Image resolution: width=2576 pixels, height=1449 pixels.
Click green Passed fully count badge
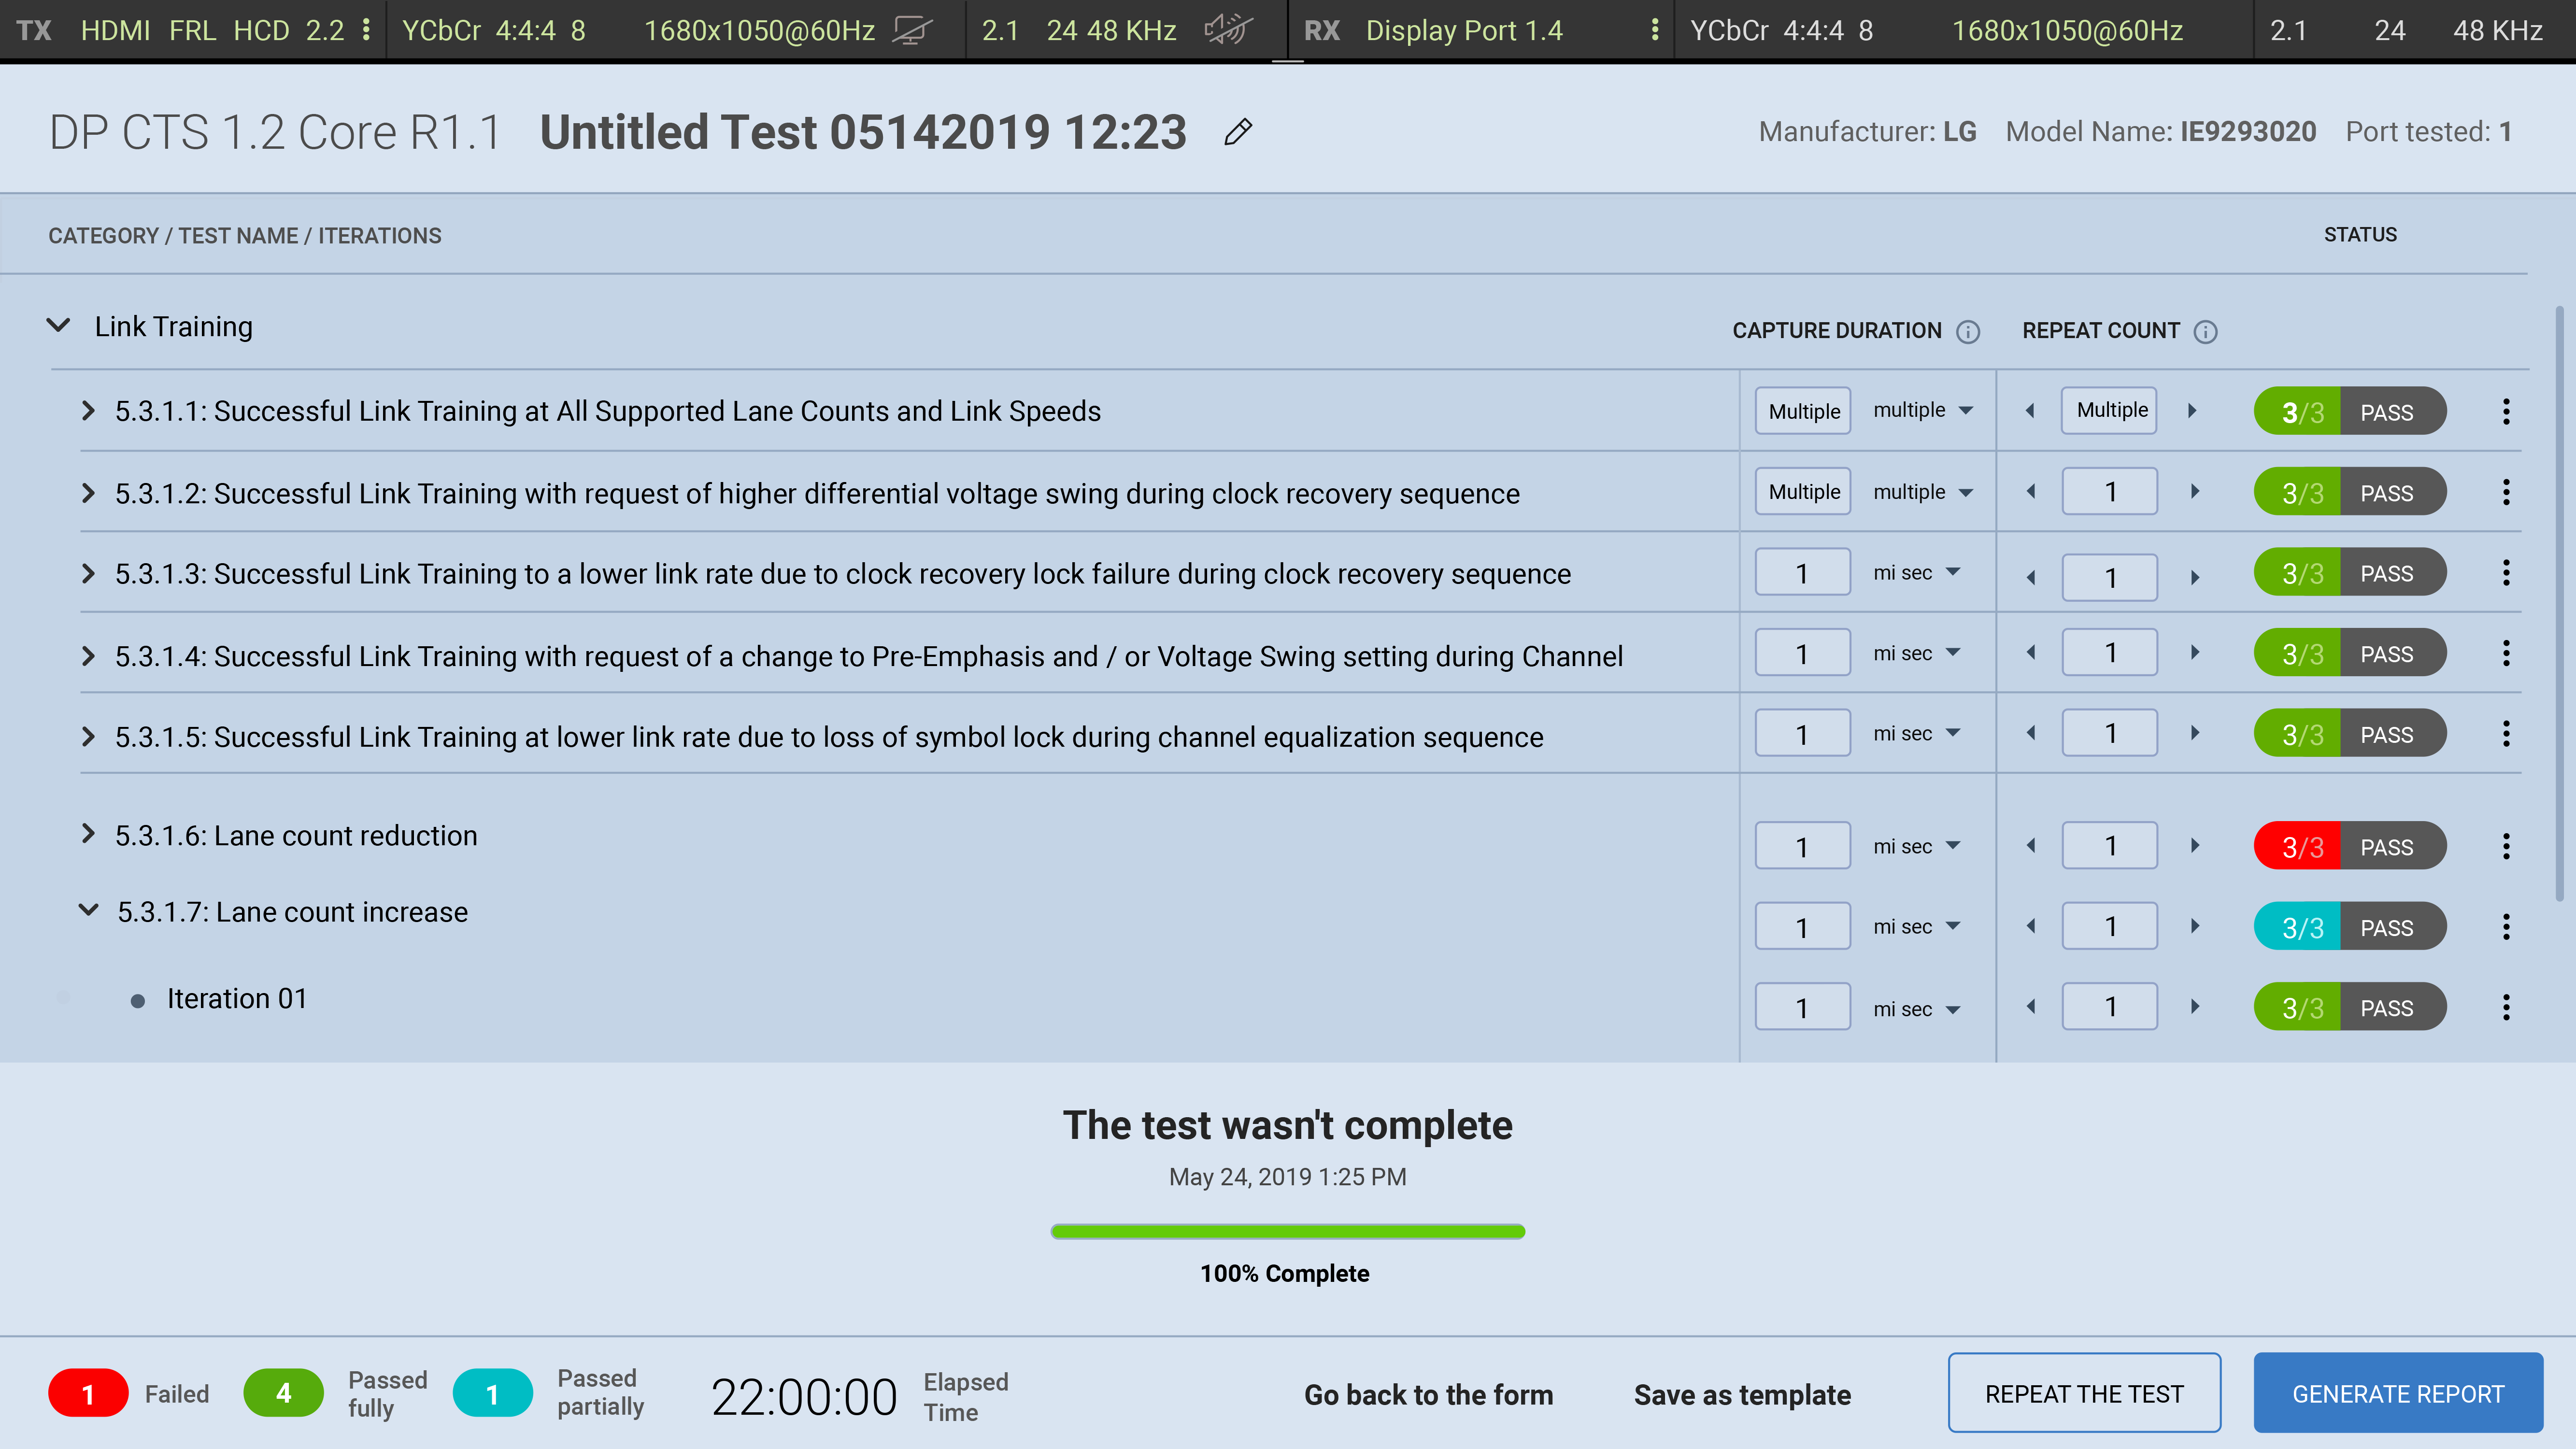(x=283, y=1393)
